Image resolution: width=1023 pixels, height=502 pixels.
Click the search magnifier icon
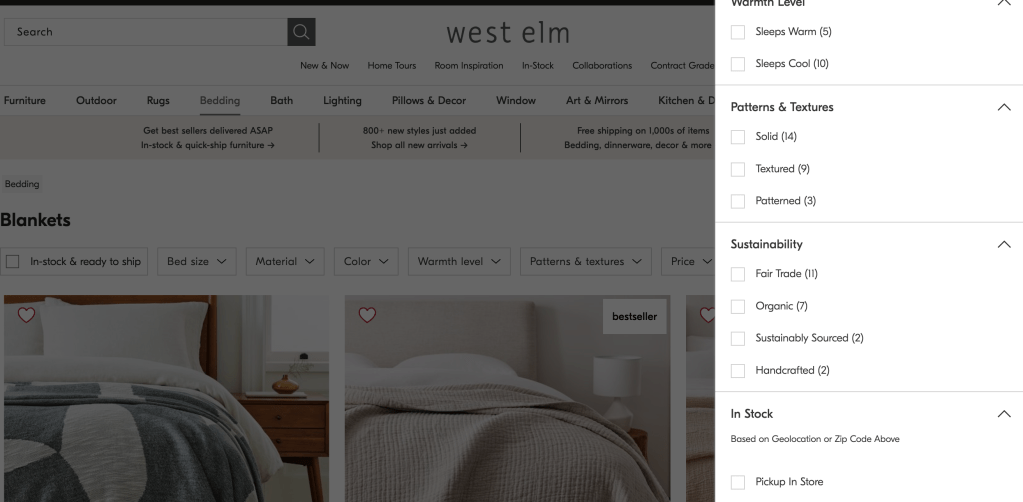click(x=301, y=32)
